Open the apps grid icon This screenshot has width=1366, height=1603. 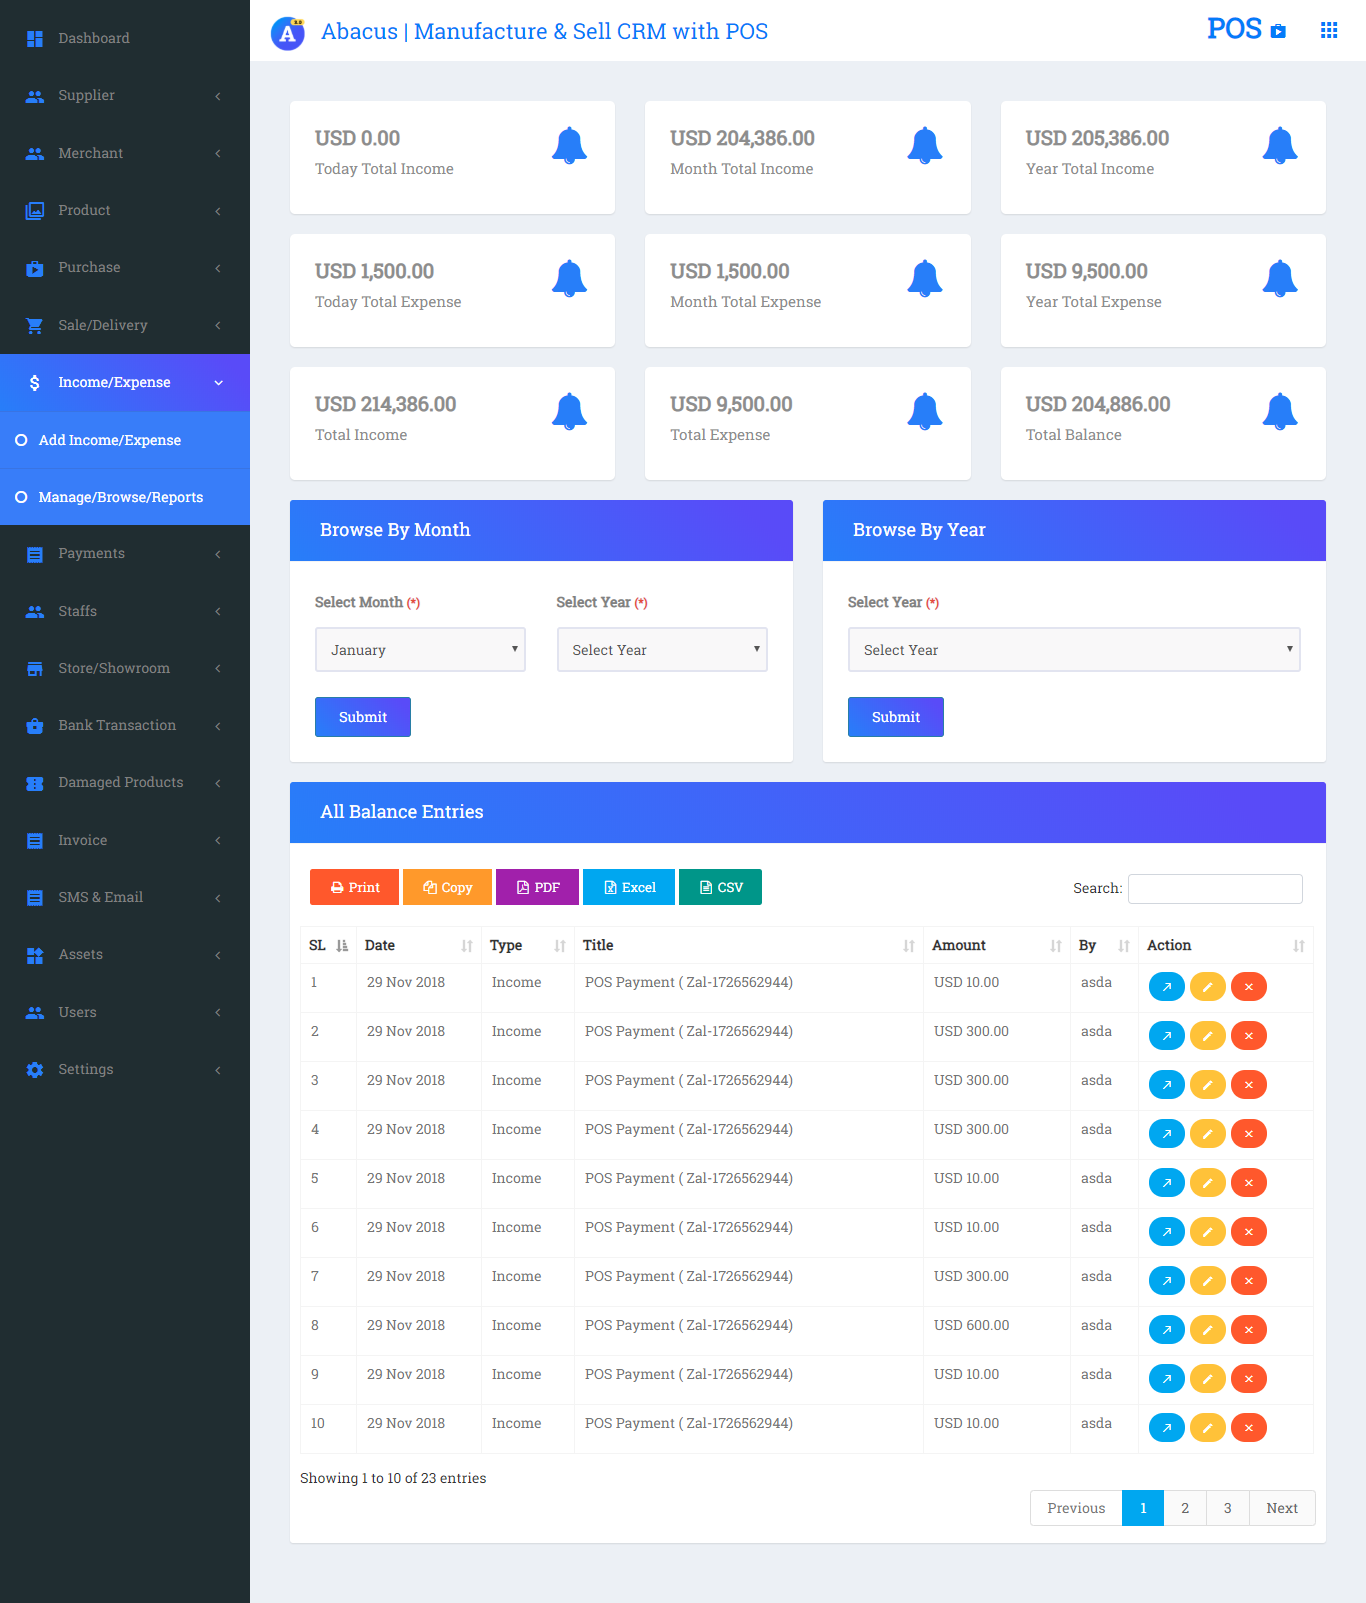pos(1329,30)
